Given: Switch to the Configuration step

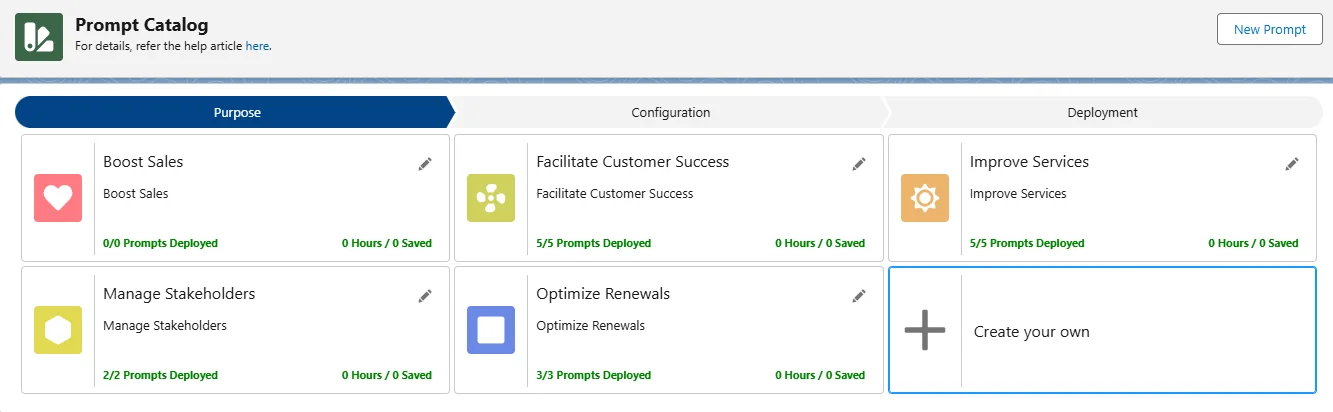Looking at the screenshot, I should click(x=670, y=113).
